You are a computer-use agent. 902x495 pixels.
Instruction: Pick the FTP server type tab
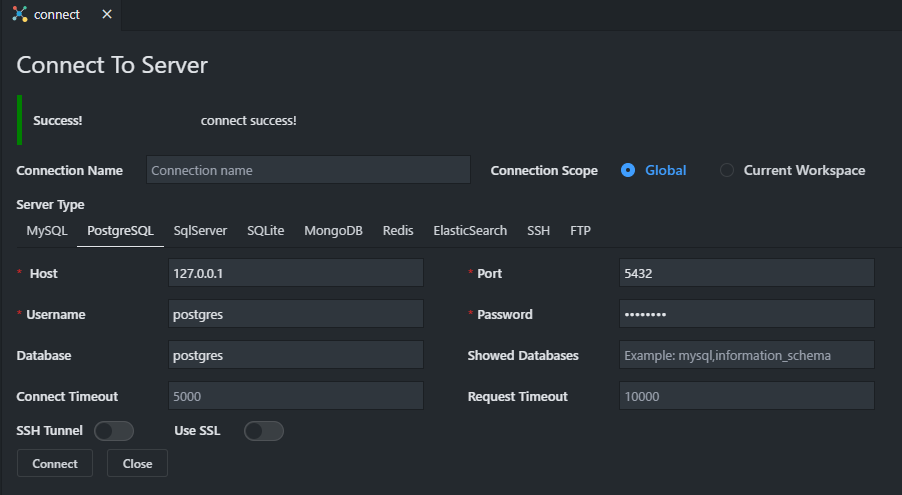click(580, 230)
